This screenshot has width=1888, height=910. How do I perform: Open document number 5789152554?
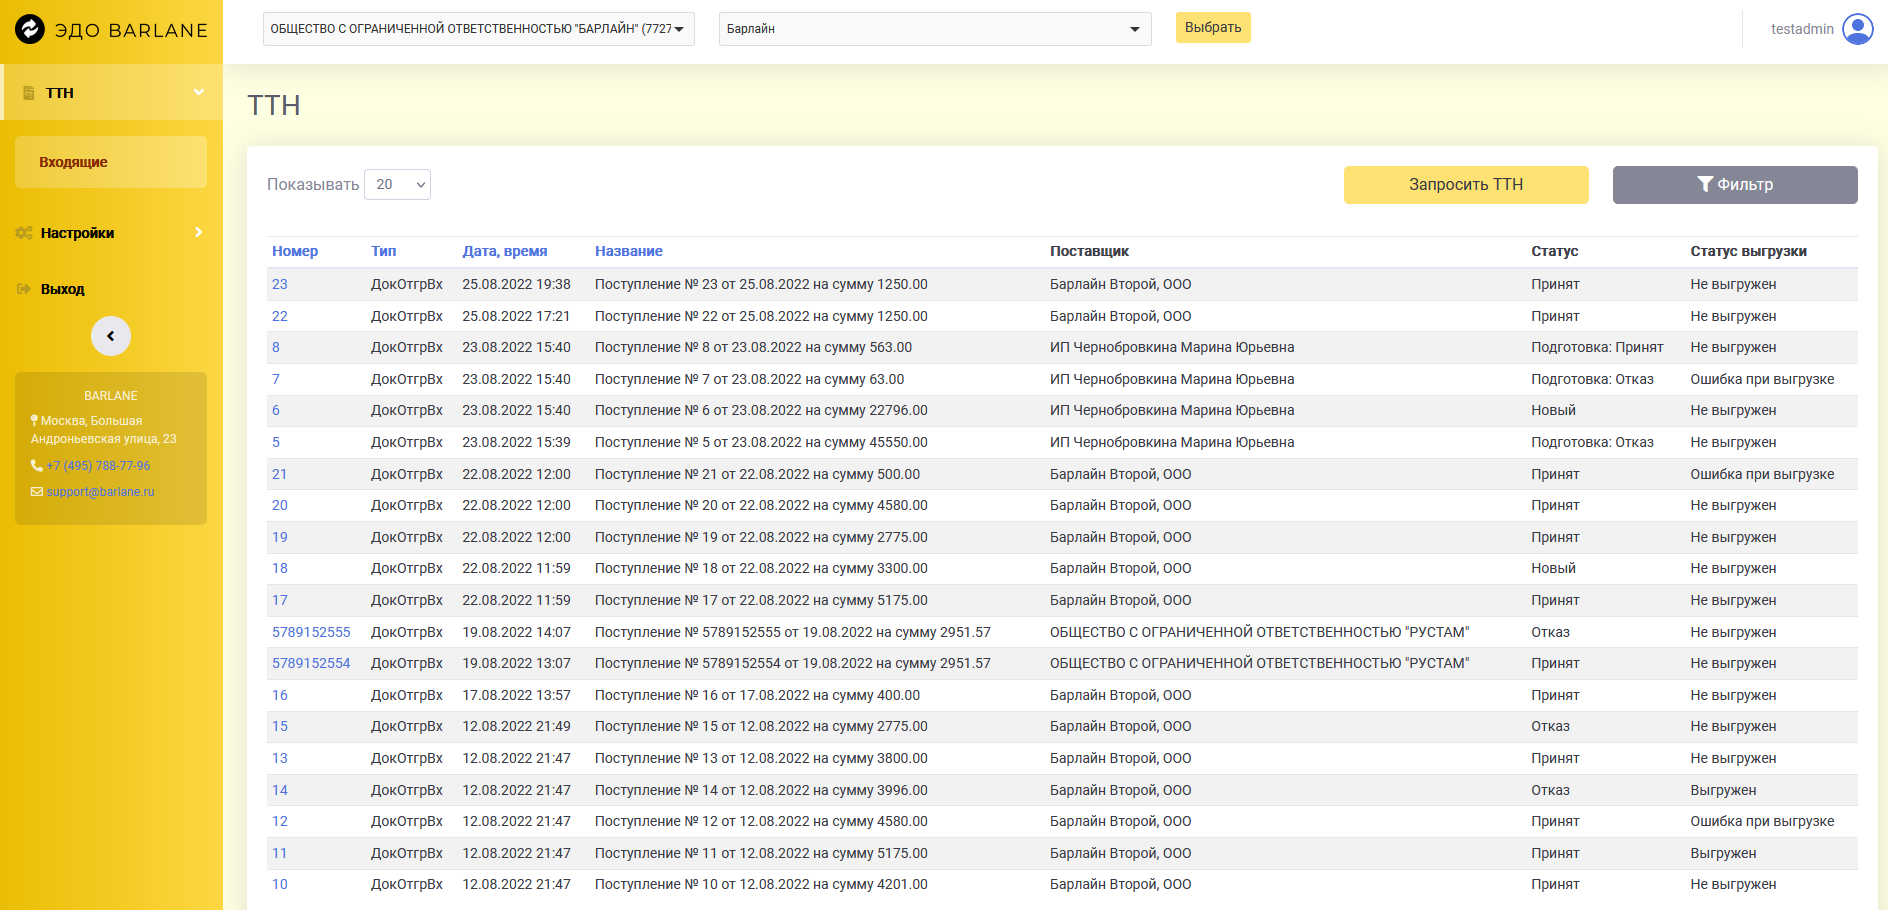tap(311, 663)
